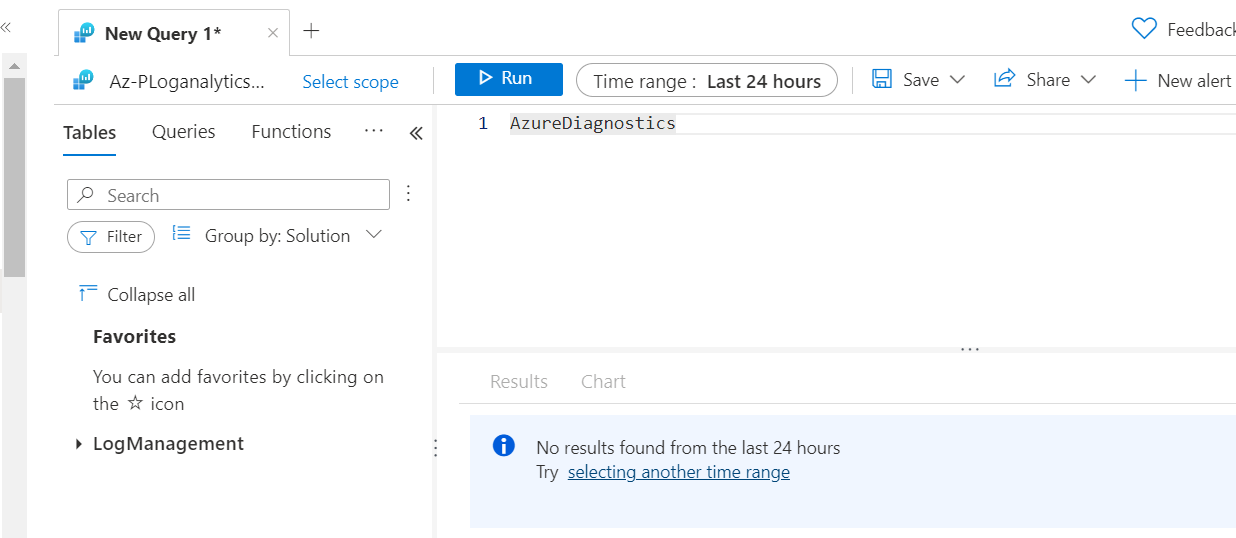Viewport: 1236px width, 538px height.
Task: Open the more tabs ellipsis menu
Action: pos(374,131)
